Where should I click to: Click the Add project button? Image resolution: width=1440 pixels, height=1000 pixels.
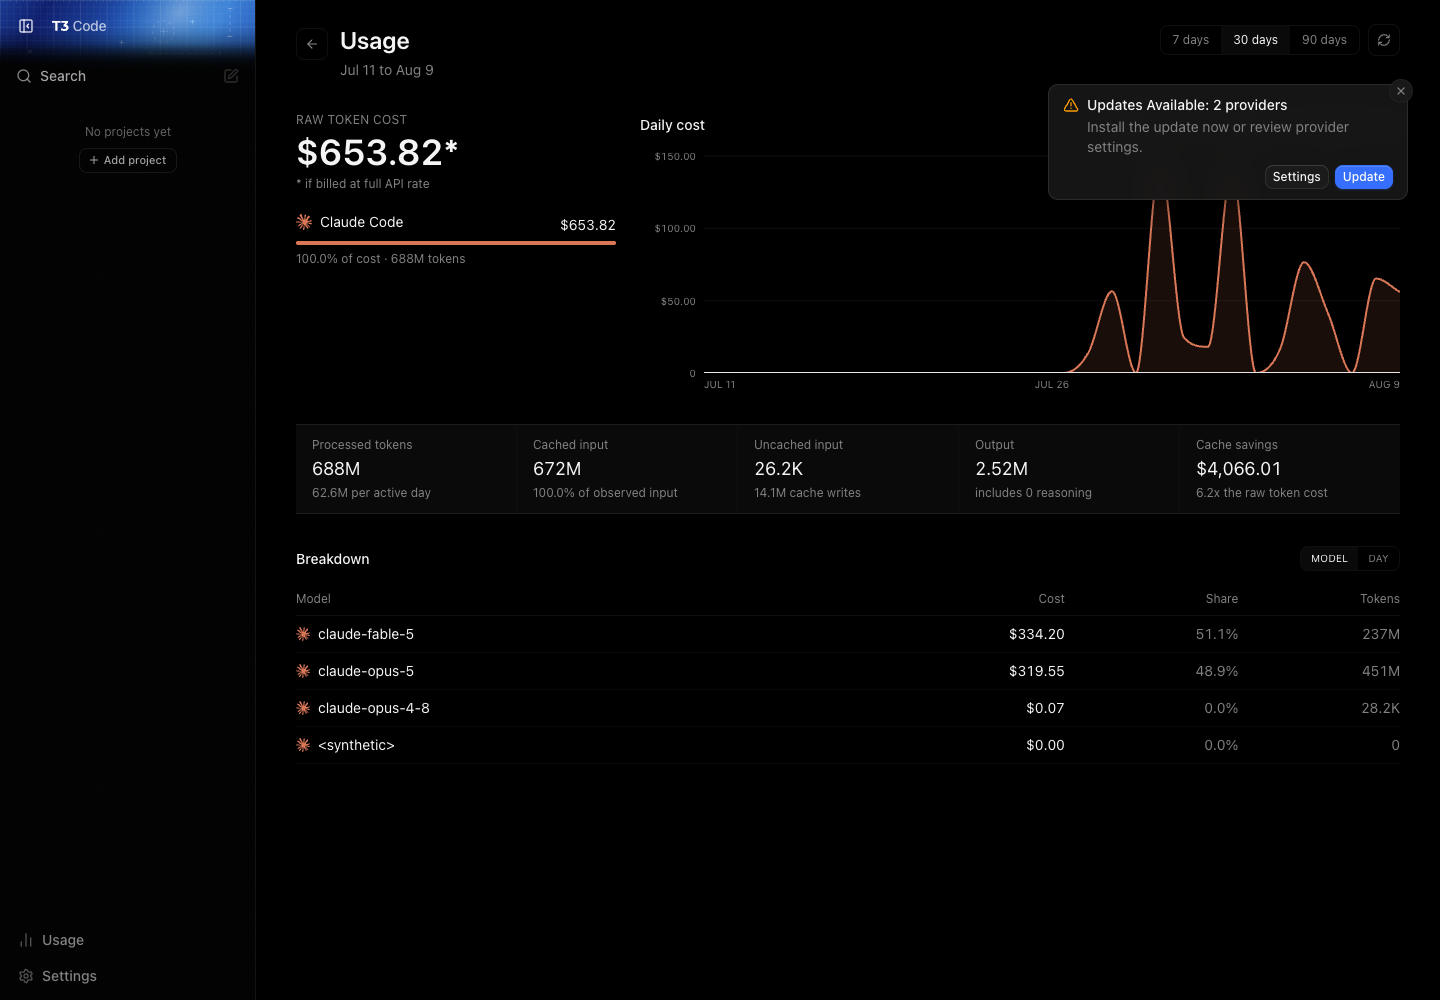[128, 160]
